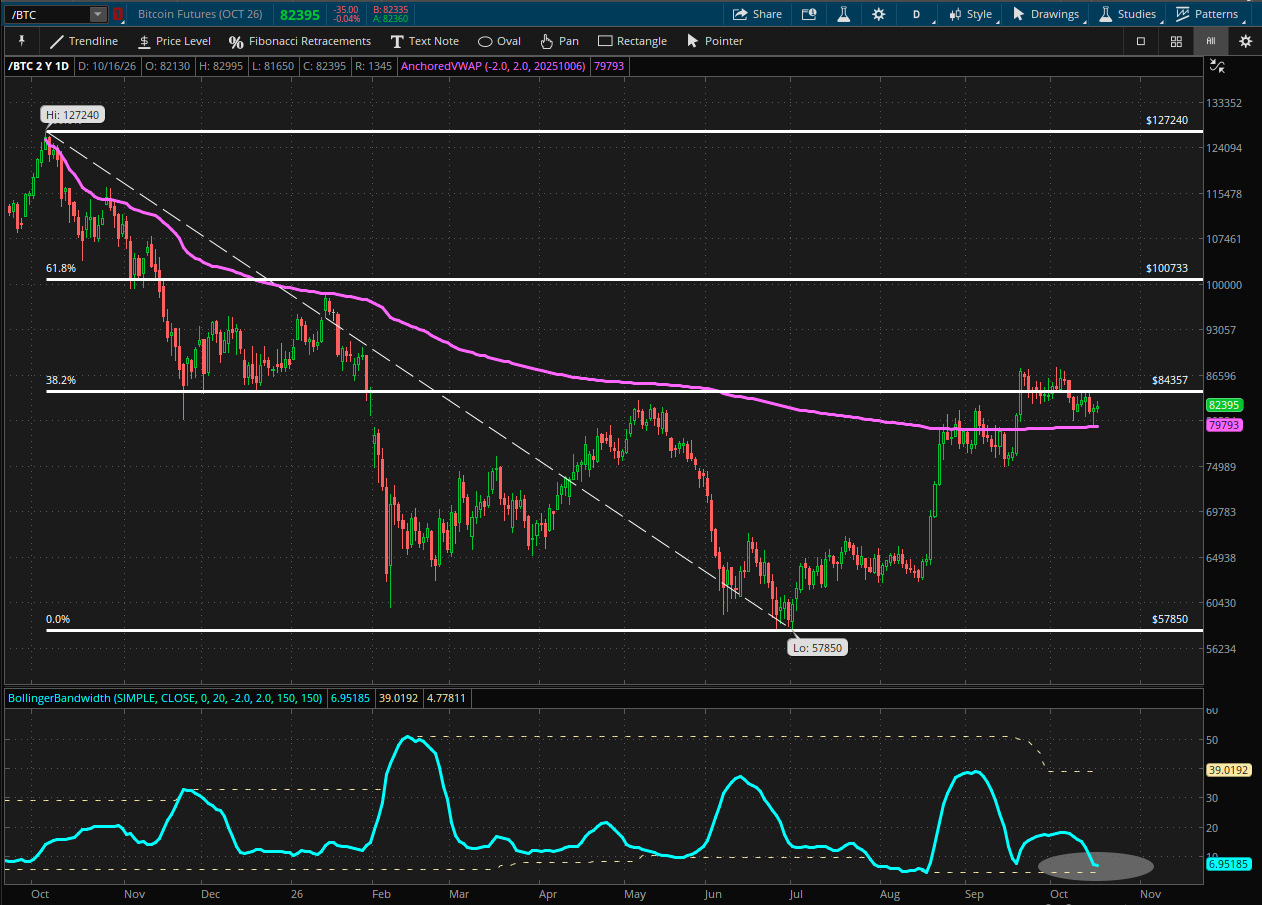The width and height of the screenshot is (1262, 905).
Task: Click the 39.0192 bandwidth axis tag
Action: [x=1230, y=770]
